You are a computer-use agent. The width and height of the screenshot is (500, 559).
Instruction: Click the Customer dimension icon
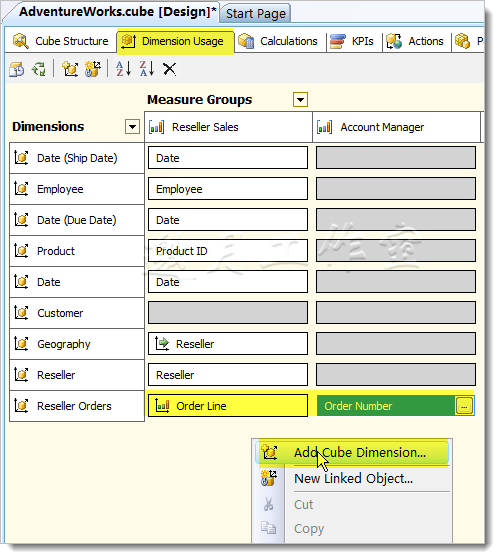pyautogui.click(x=21, y=313)
